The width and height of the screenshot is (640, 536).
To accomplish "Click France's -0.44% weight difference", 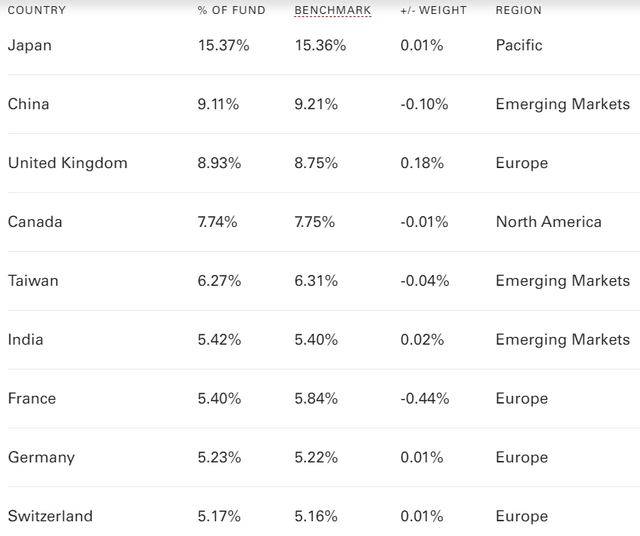I will (x=424, y=398).
